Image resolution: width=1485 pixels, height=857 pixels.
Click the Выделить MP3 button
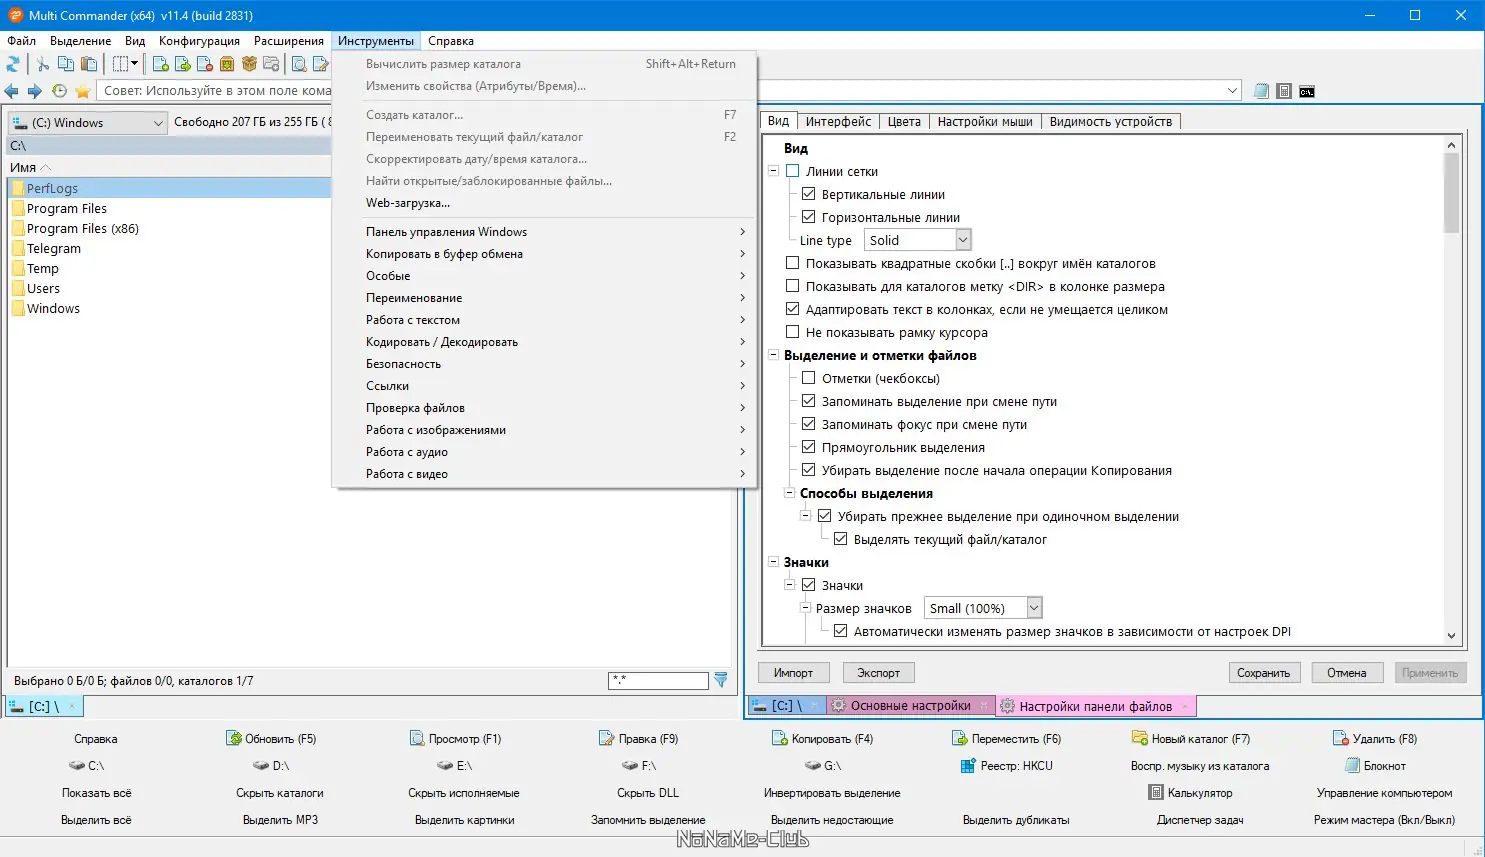pos(281,820)
